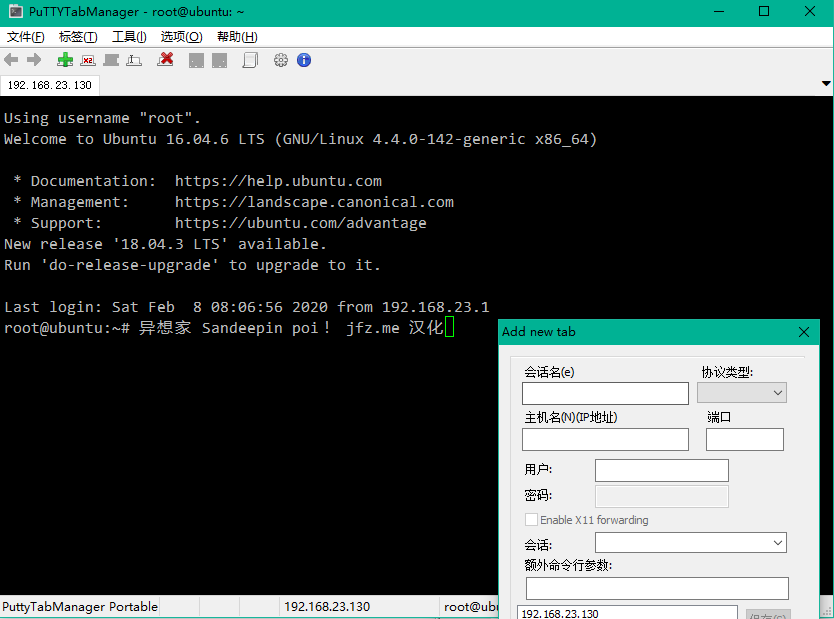
Task: Click the red X close-tab icon
Action: tap(166, 60)
